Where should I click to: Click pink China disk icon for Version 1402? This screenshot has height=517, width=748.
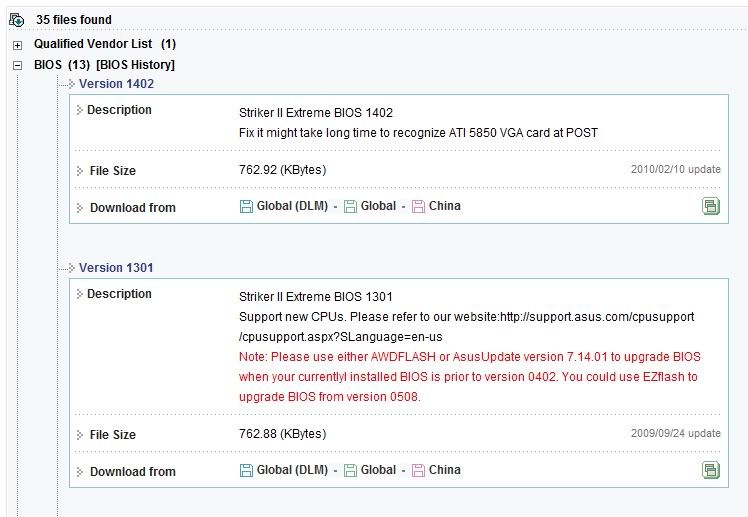pos(418,207)
